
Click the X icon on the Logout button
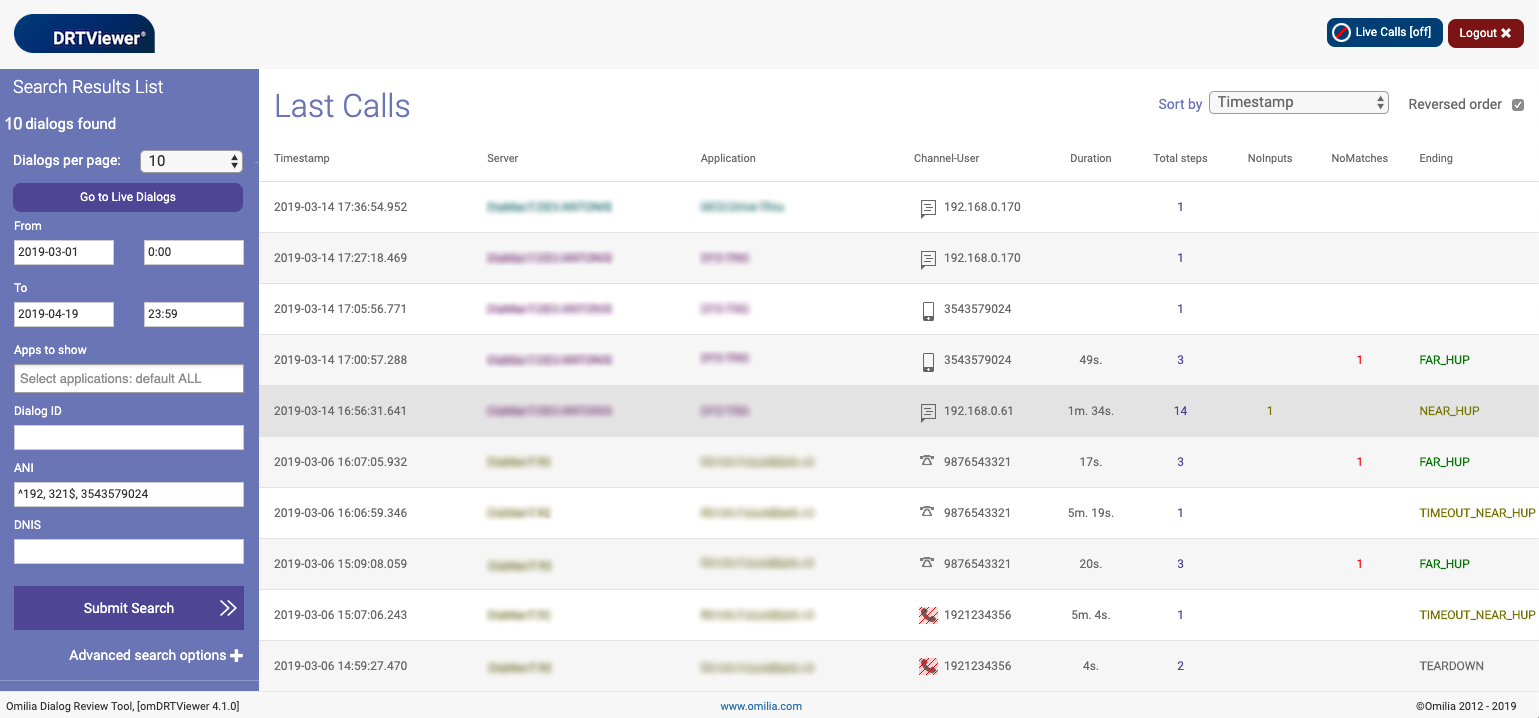(1504, 32)
